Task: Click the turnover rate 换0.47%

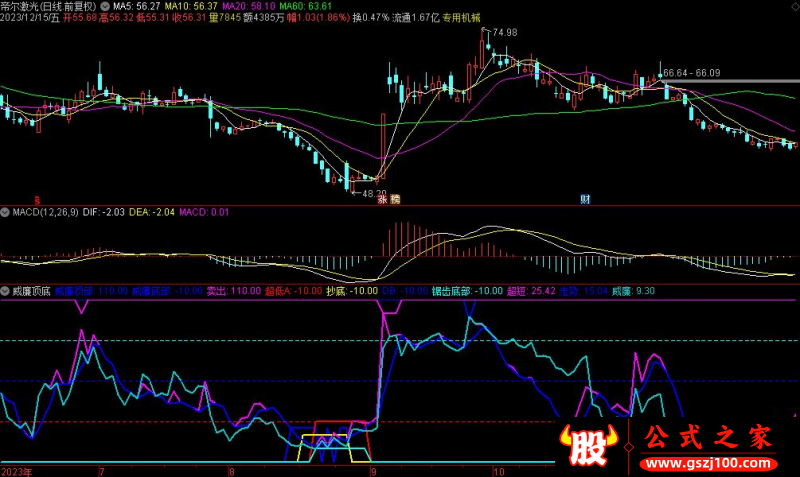Action: 371,17
